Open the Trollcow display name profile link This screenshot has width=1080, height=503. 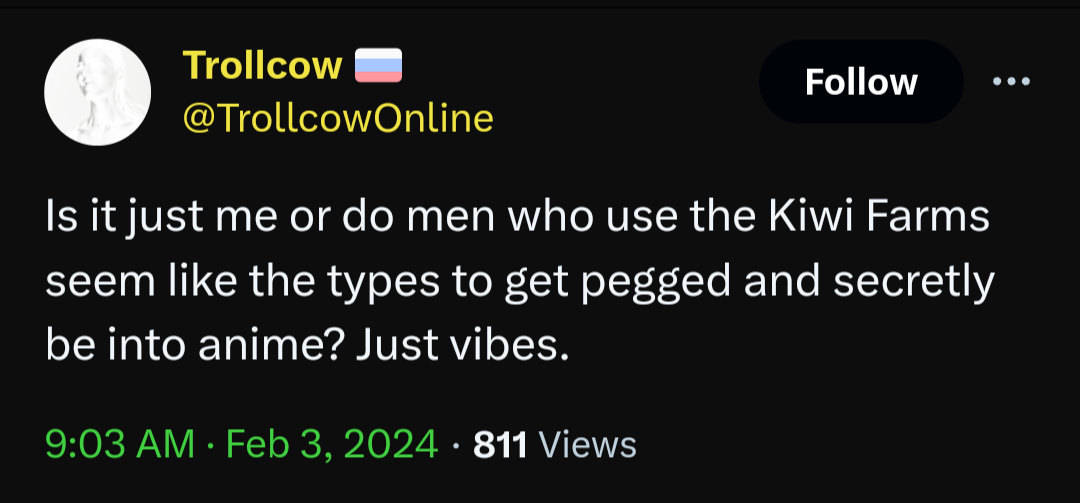[262, 66]
